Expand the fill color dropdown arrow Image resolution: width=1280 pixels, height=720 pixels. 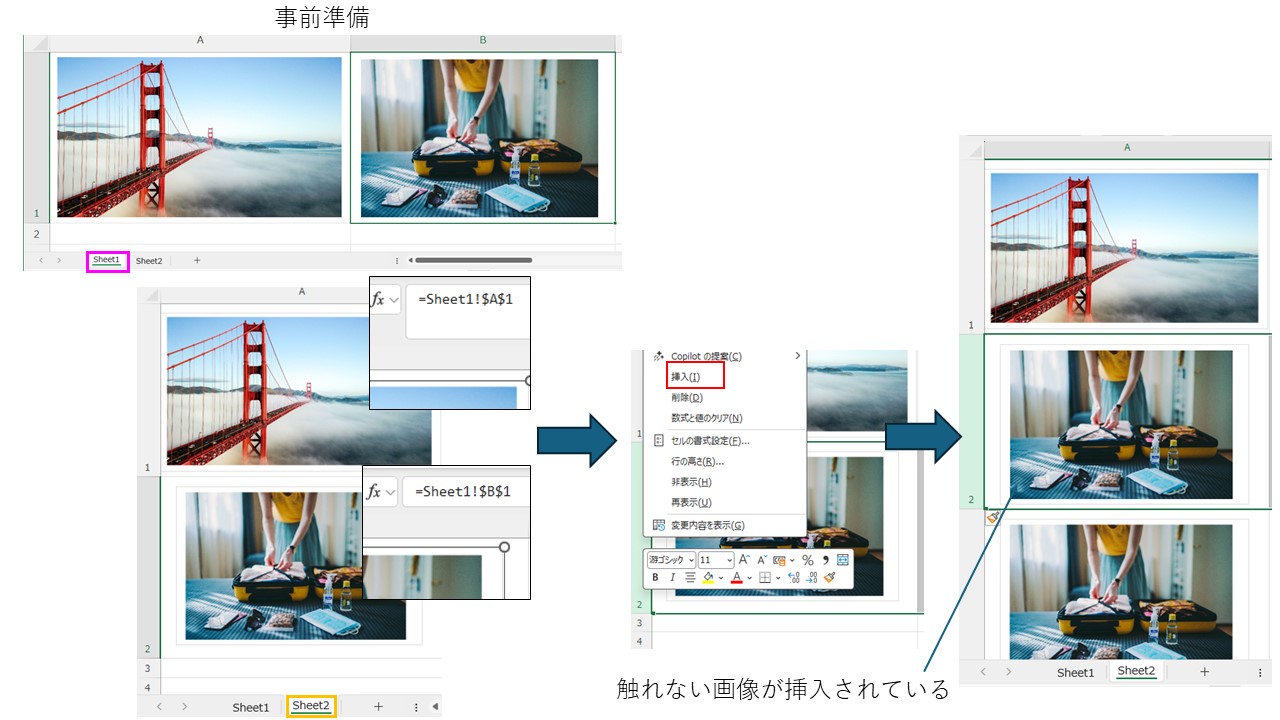(721, 577)
